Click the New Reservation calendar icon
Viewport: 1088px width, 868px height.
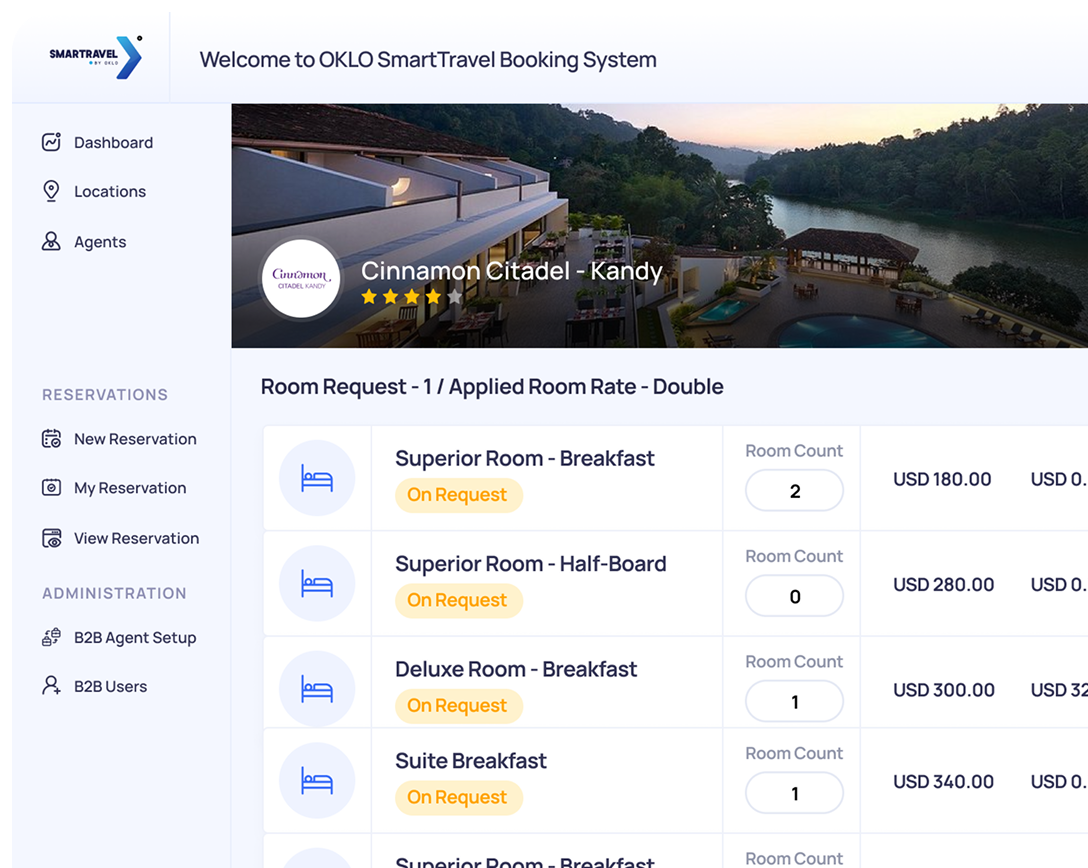51,439
